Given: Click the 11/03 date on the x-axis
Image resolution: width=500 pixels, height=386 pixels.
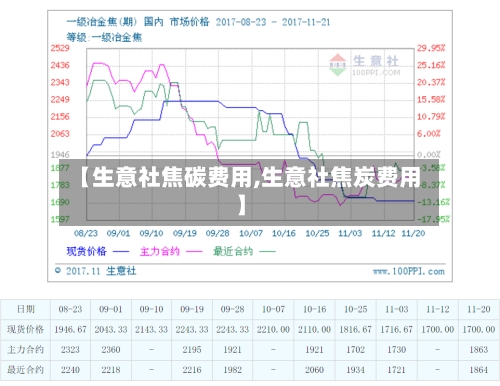Looking at the screenshot, I should click(350, 233).
